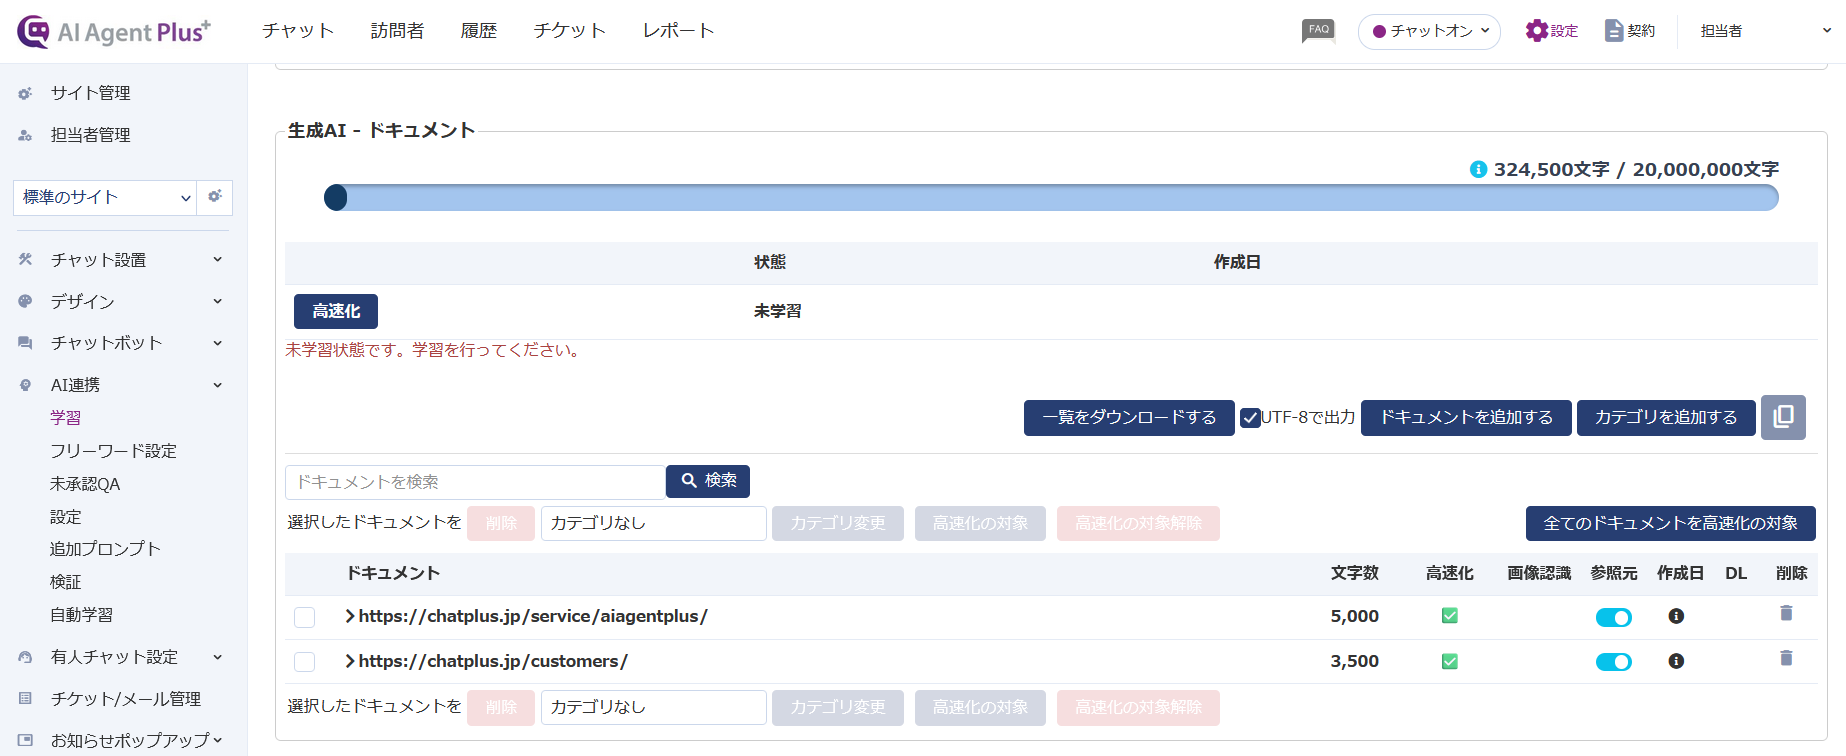
Task: Click the site settings gear beside site selector
Action: pyautogui.click(x=215, y=197)
